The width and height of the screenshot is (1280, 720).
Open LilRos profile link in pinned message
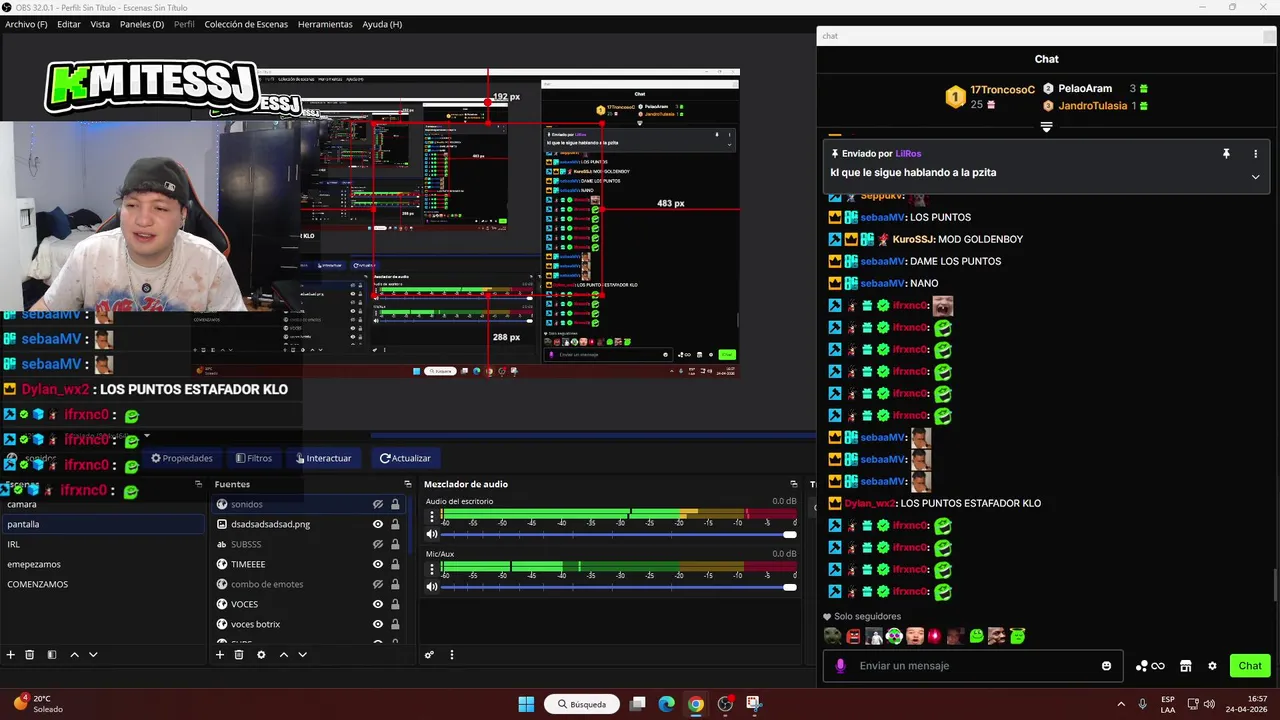pos(908,154)
